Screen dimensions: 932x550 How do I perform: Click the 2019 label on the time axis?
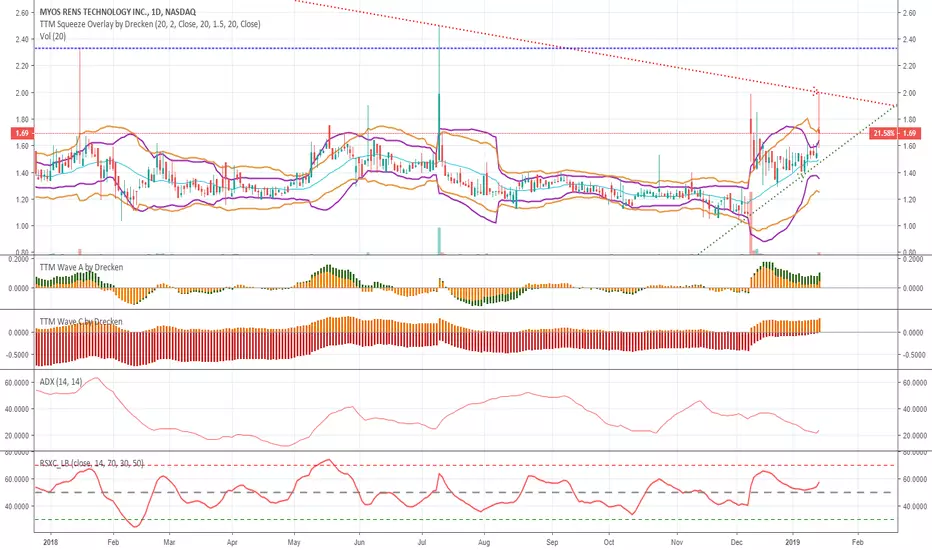(792, 542)
